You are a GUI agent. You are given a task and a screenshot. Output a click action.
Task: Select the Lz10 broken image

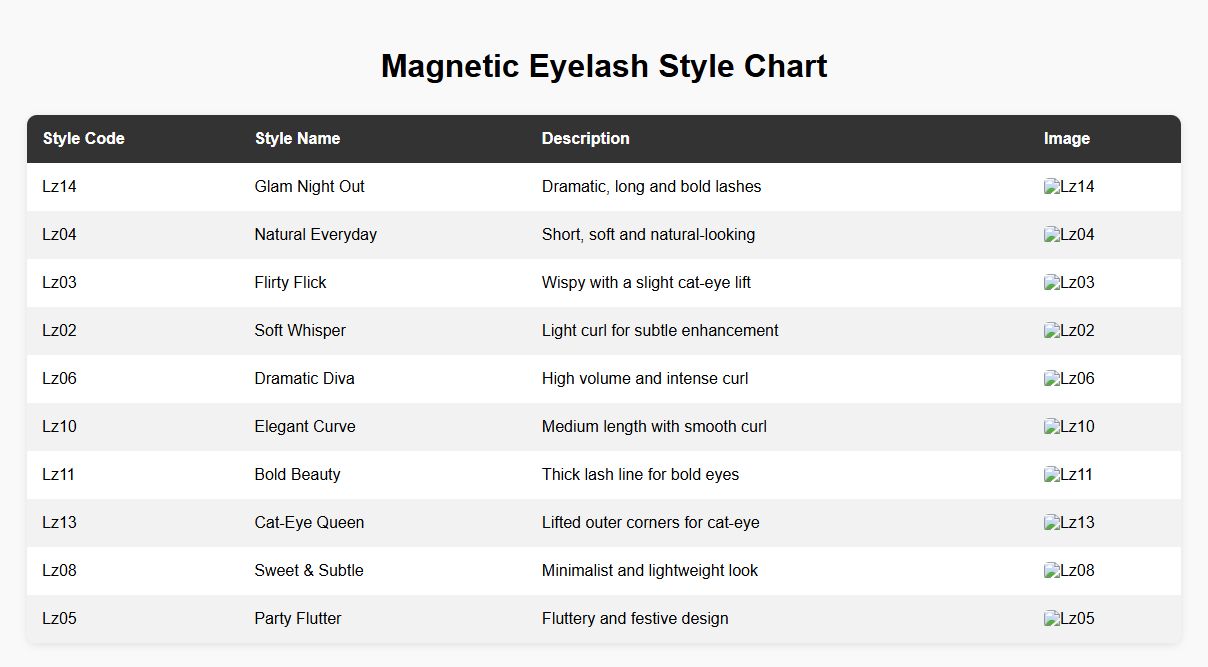pyautogui.click(x=1068, y=427)
